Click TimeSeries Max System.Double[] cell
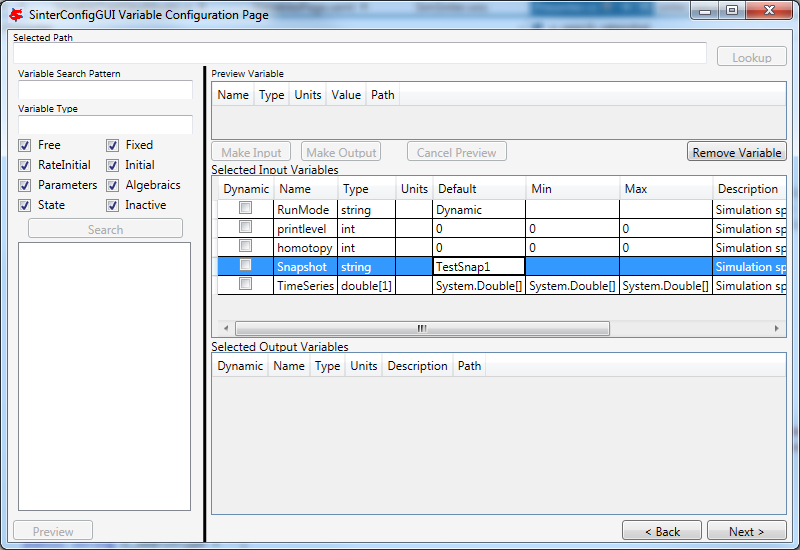Screen dimensions: 800x550 click(666, 285)
